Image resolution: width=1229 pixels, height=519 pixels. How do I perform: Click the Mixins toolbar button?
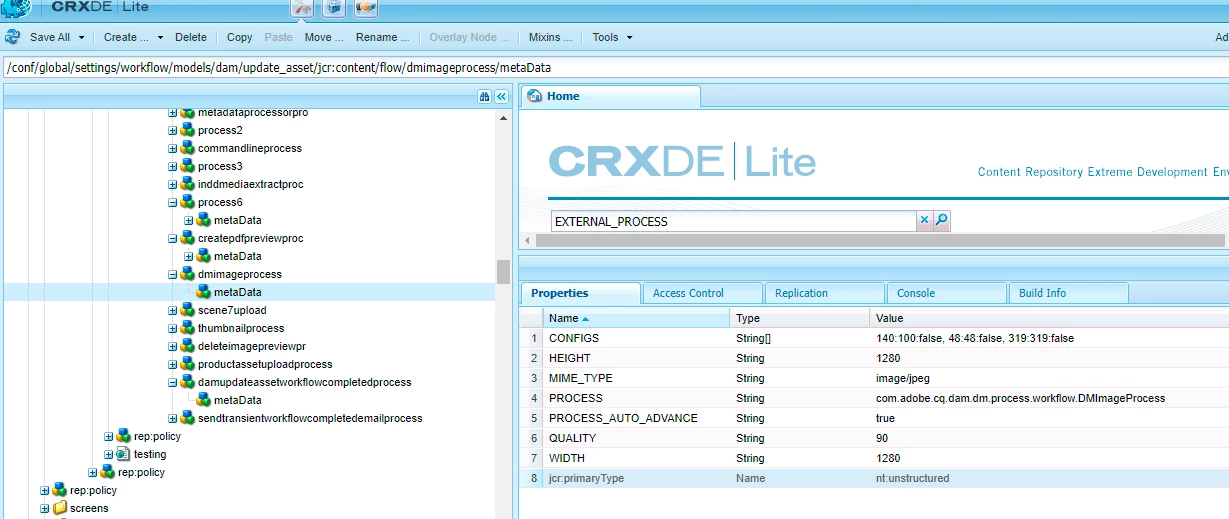pyautogui.click(x=551, y=37)
